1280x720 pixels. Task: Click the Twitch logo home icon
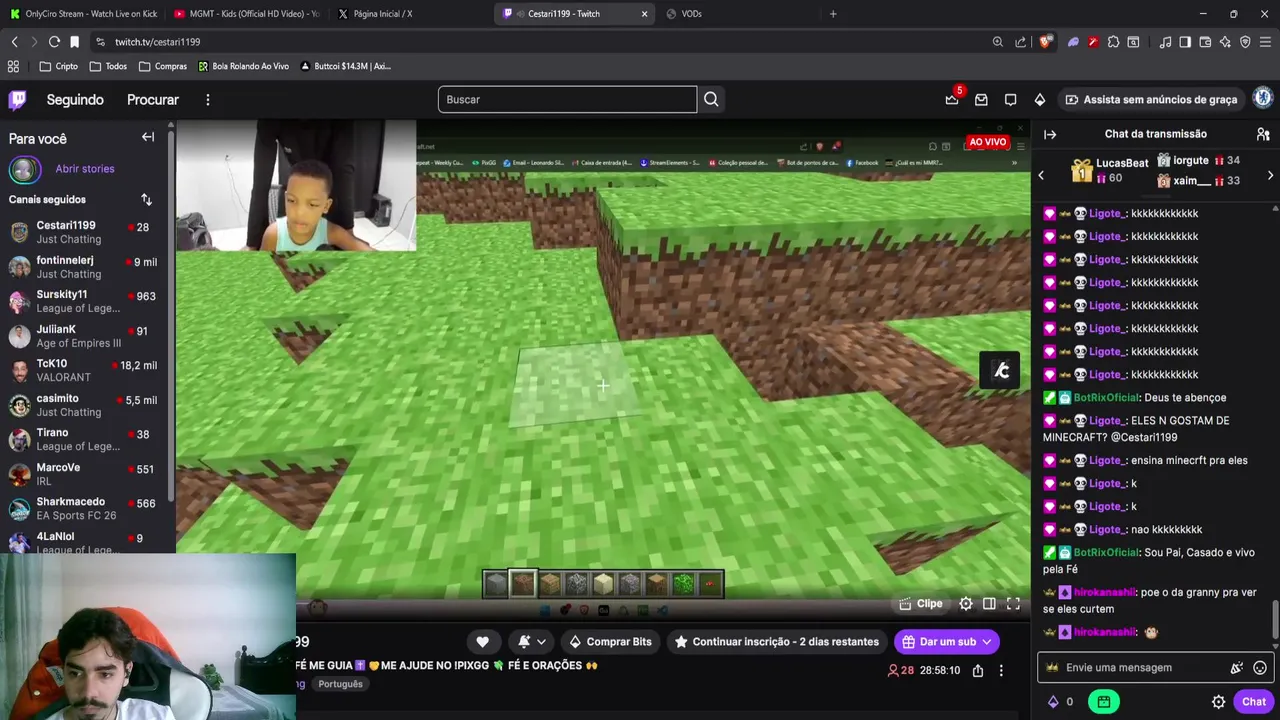click(18, 99)
